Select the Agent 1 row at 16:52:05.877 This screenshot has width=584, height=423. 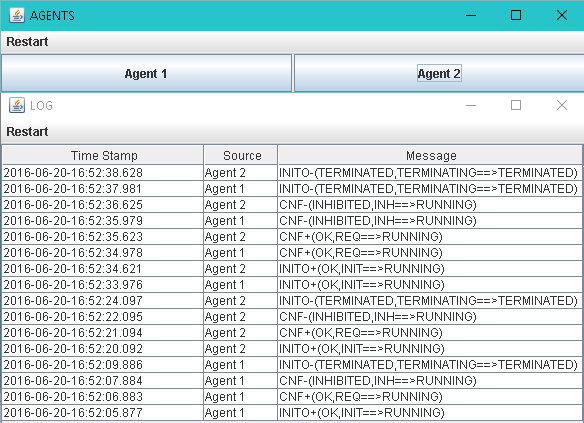pos(292,413)
